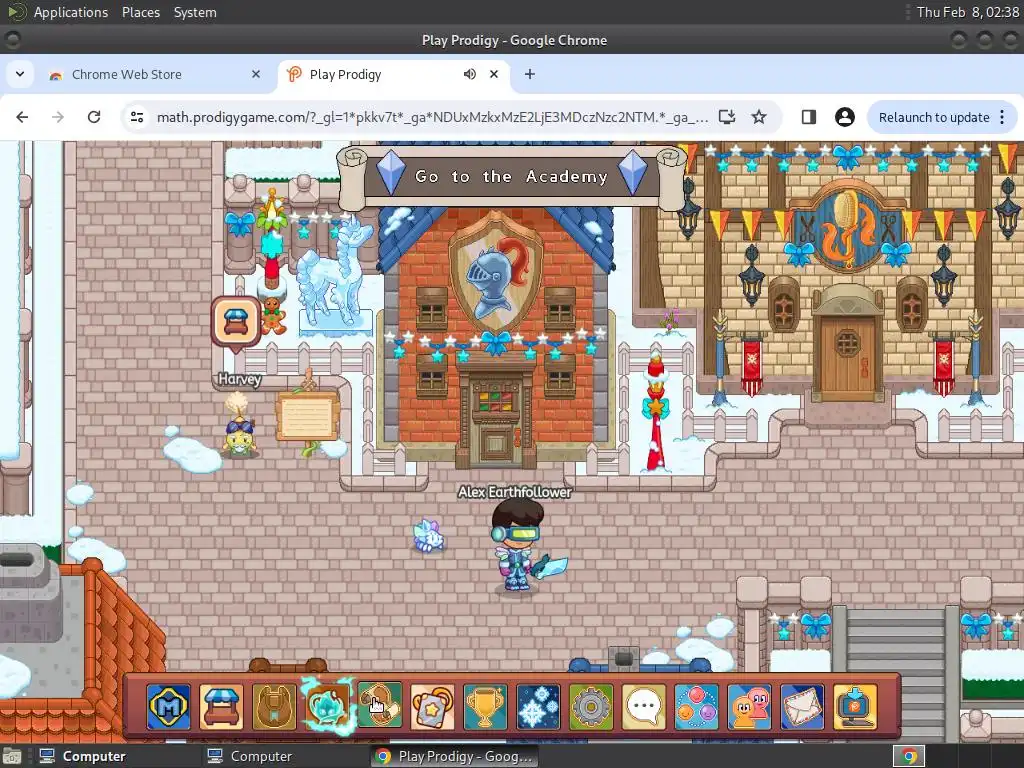Open the map scroll icon in toolbar

pyautogui.click(x=380, y=704)
